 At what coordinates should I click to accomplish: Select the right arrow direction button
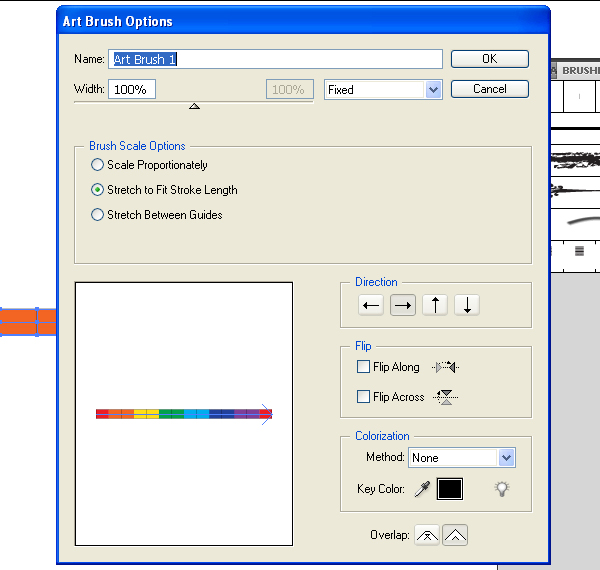coord(403,306)
